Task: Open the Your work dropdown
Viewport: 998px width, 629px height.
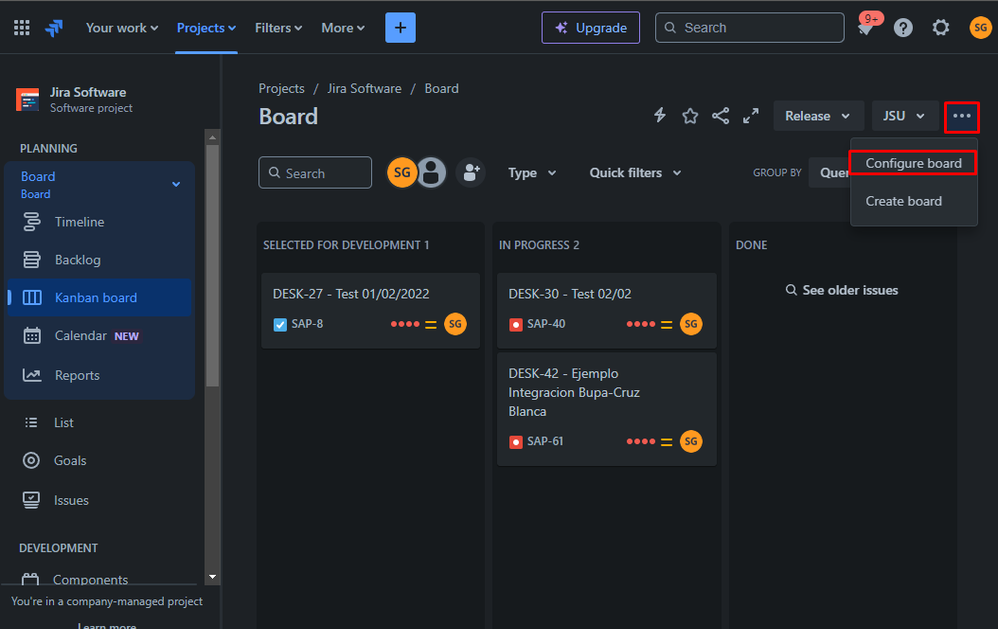Action: 122,28
